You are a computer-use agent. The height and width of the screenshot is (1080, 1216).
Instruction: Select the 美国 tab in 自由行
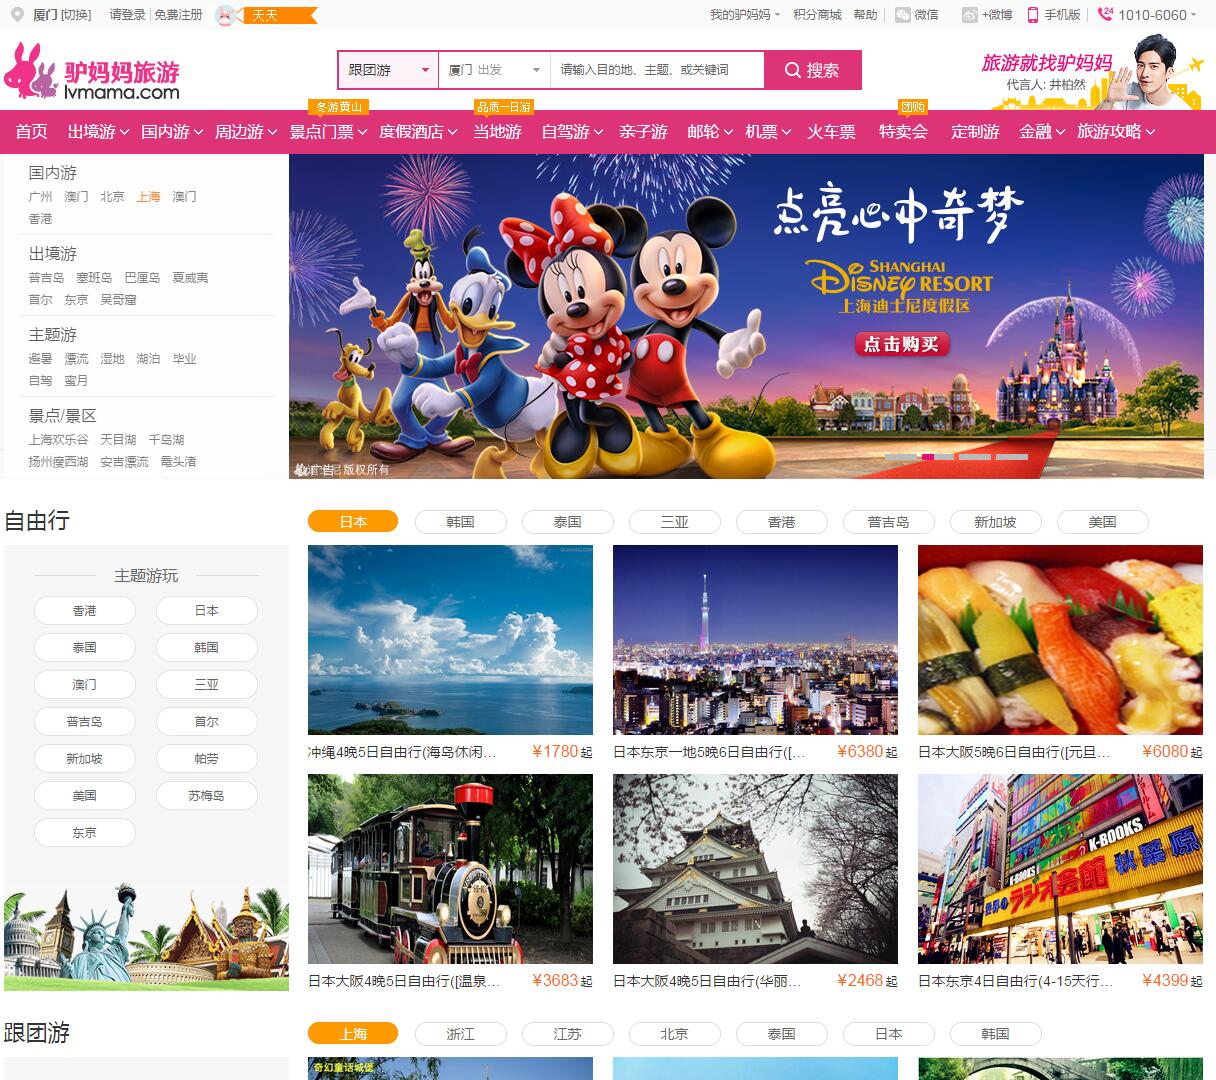point(1102,522)
